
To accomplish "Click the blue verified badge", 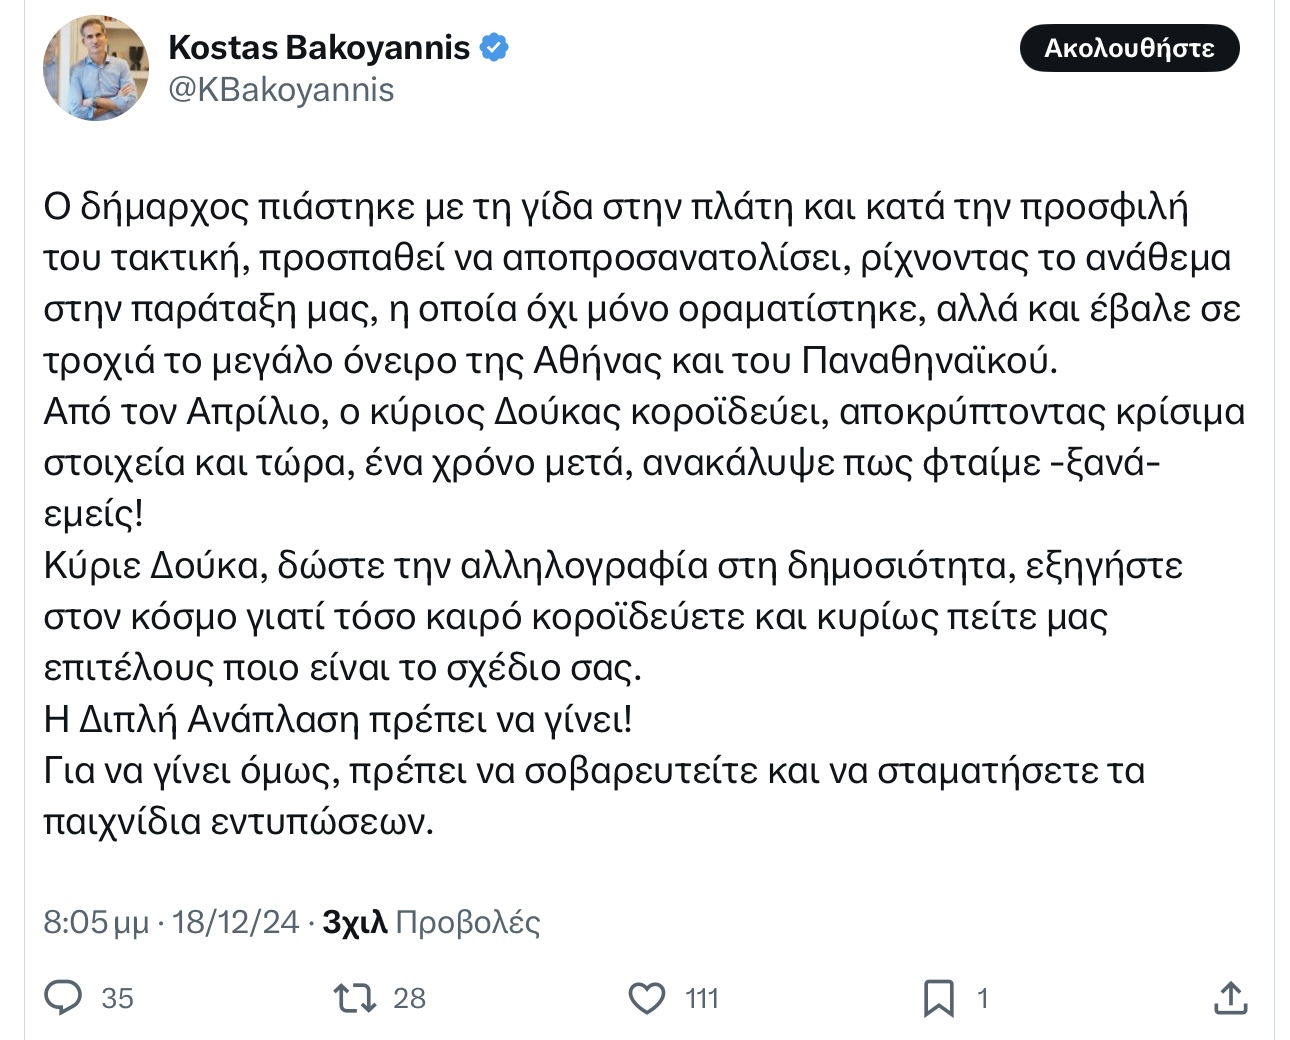I will point(494,47).
